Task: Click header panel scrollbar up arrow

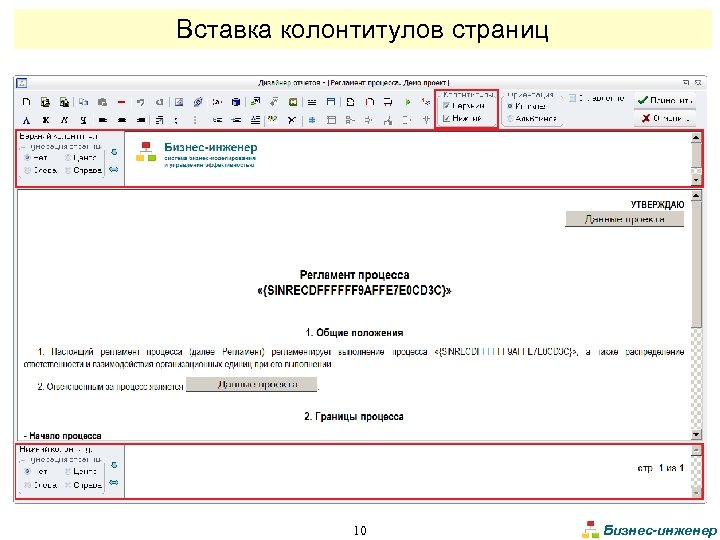Action: point(696,137)
